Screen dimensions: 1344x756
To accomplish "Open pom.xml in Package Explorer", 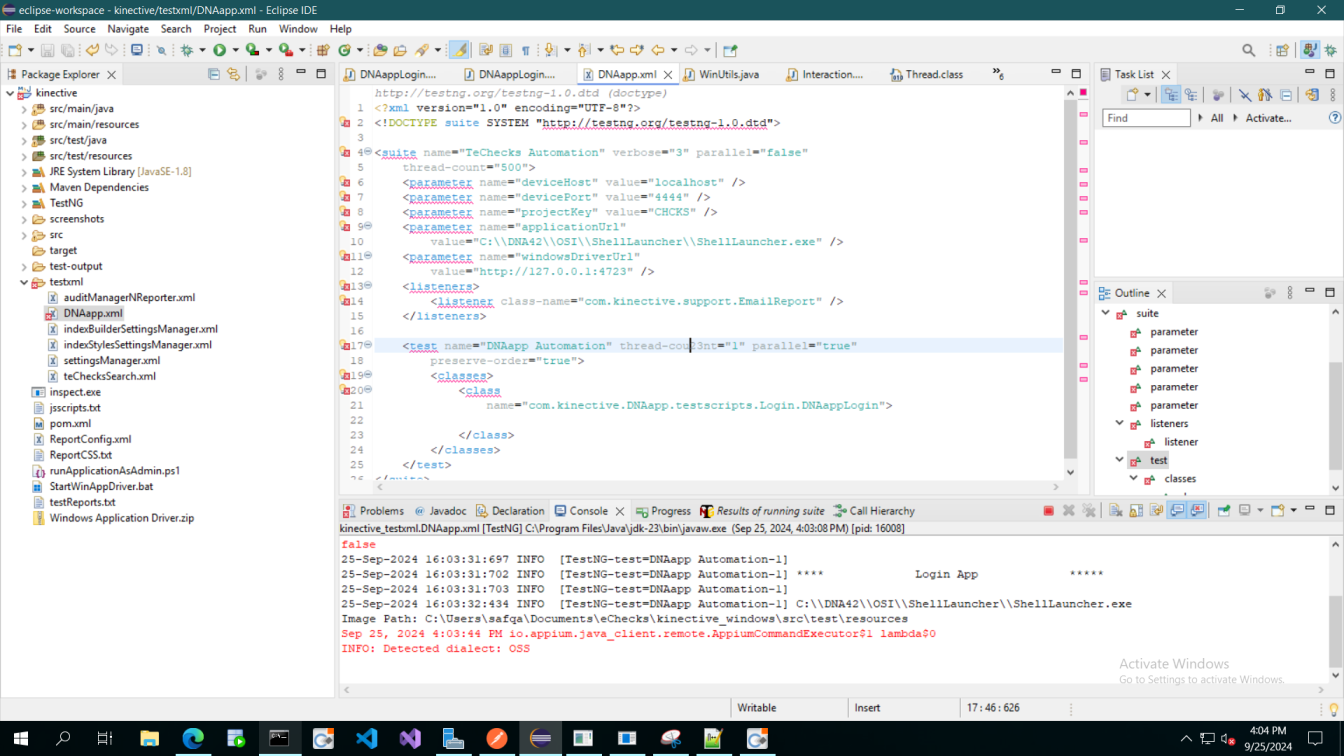I will click(x=70, y=424).
